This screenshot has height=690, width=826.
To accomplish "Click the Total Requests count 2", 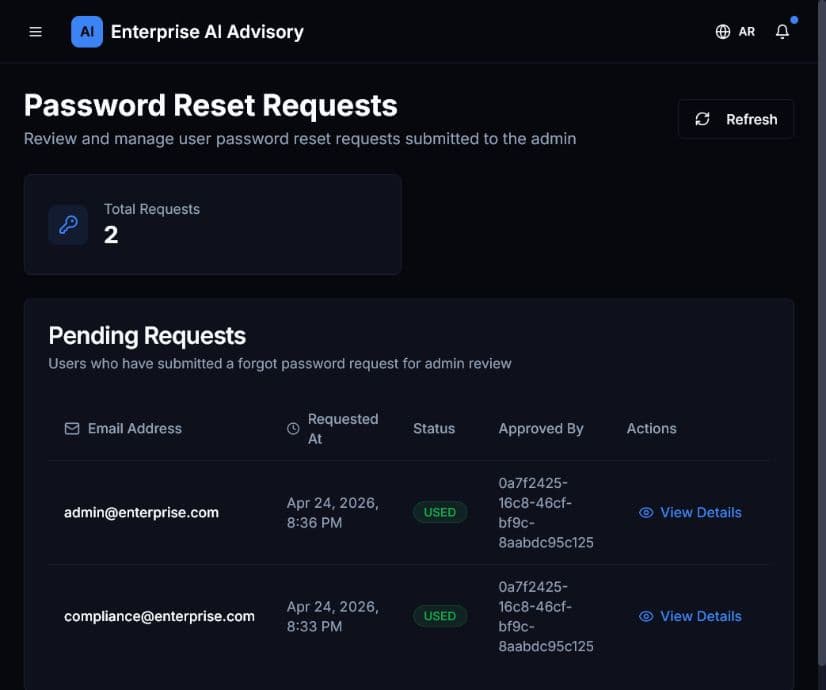I will pos(111,235).
